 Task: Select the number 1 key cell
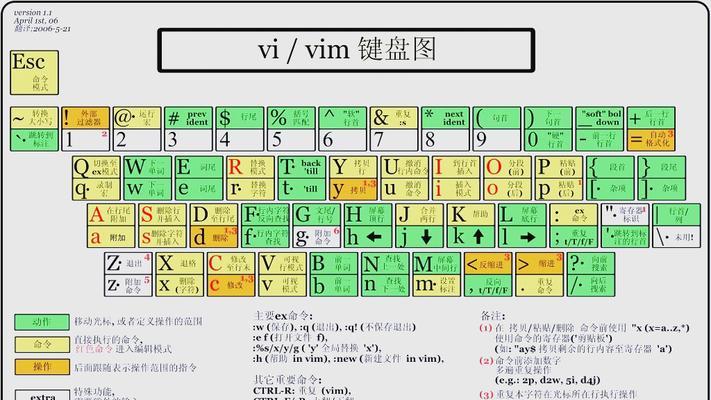[x=86, y=140]
